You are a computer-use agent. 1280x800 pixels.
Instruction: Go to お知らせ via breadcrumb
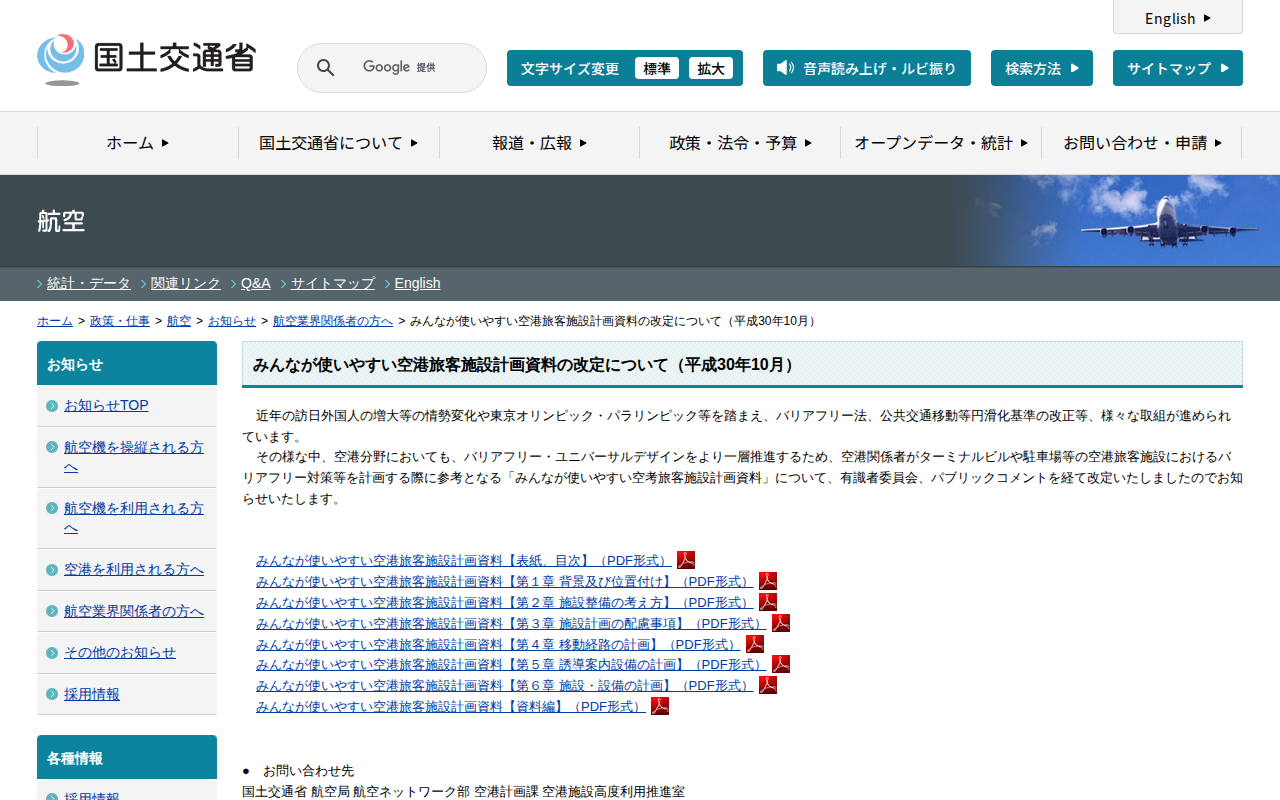(x=232, y=321)
